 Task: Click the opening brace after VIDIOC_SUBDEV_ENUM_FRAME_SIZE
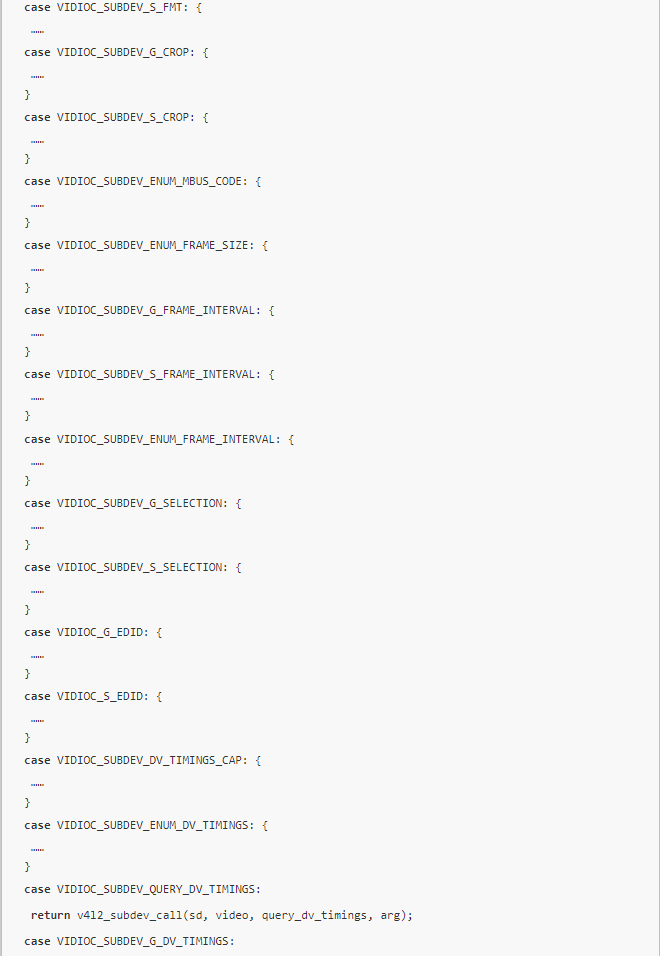(x=264, y=245)
